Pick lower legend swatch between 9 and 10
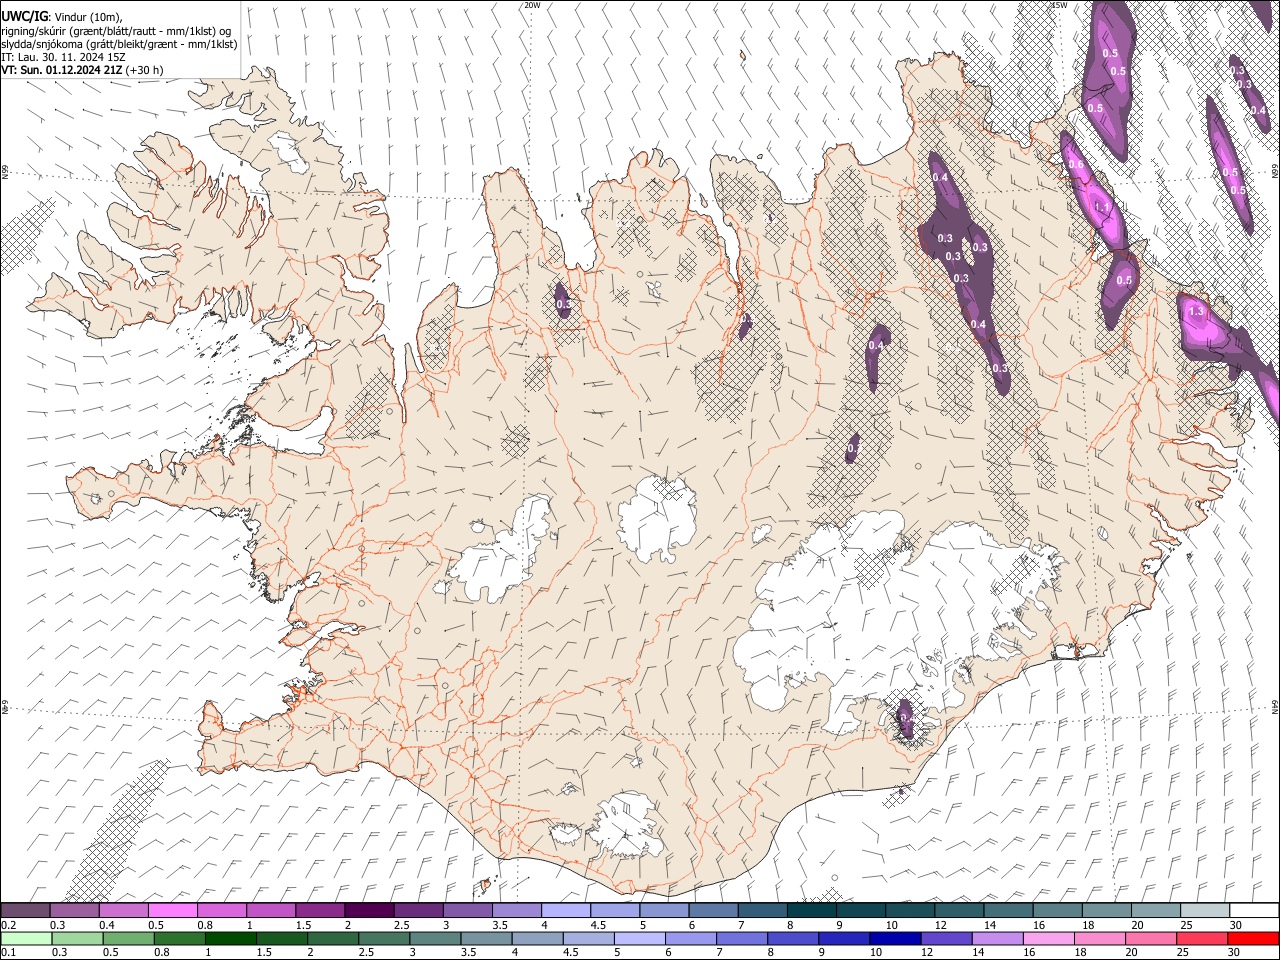The image size is (1280, 960). (x=843, y=938)
